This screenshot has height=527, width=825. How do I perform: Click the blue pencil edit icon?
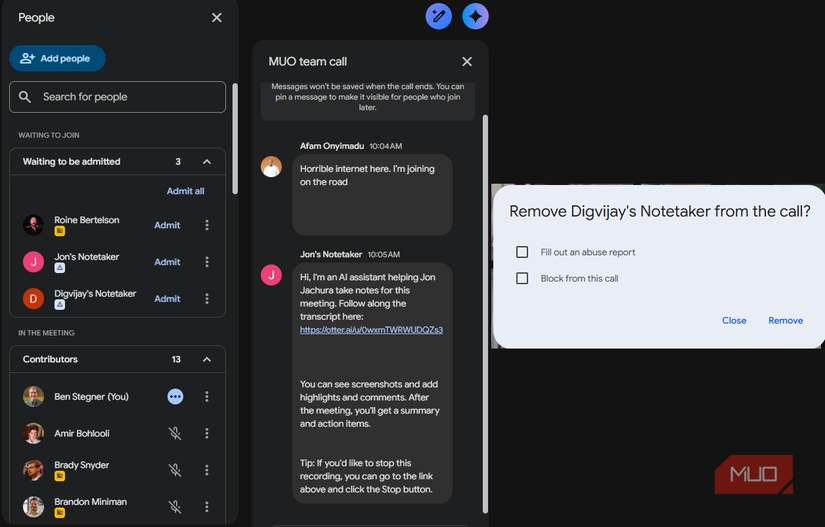point(438,16)
